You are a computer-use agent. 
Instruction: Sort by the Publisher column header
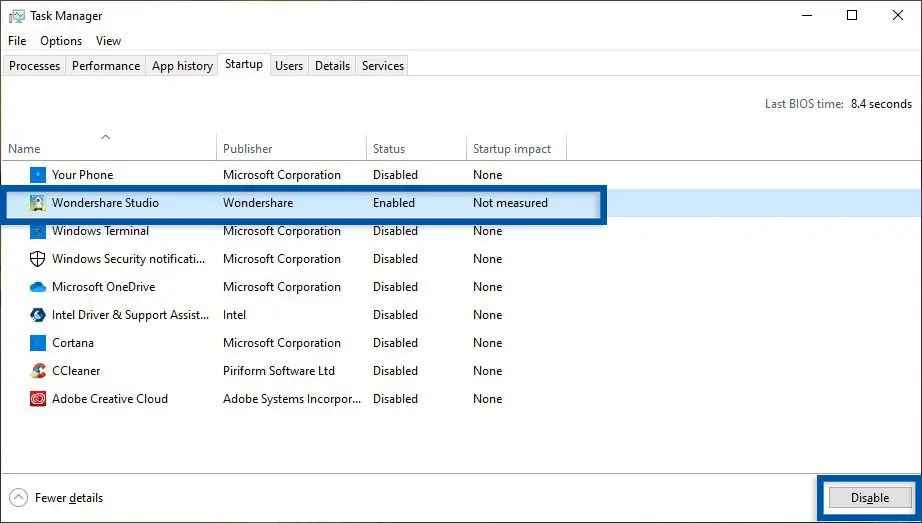click(248, 149)
